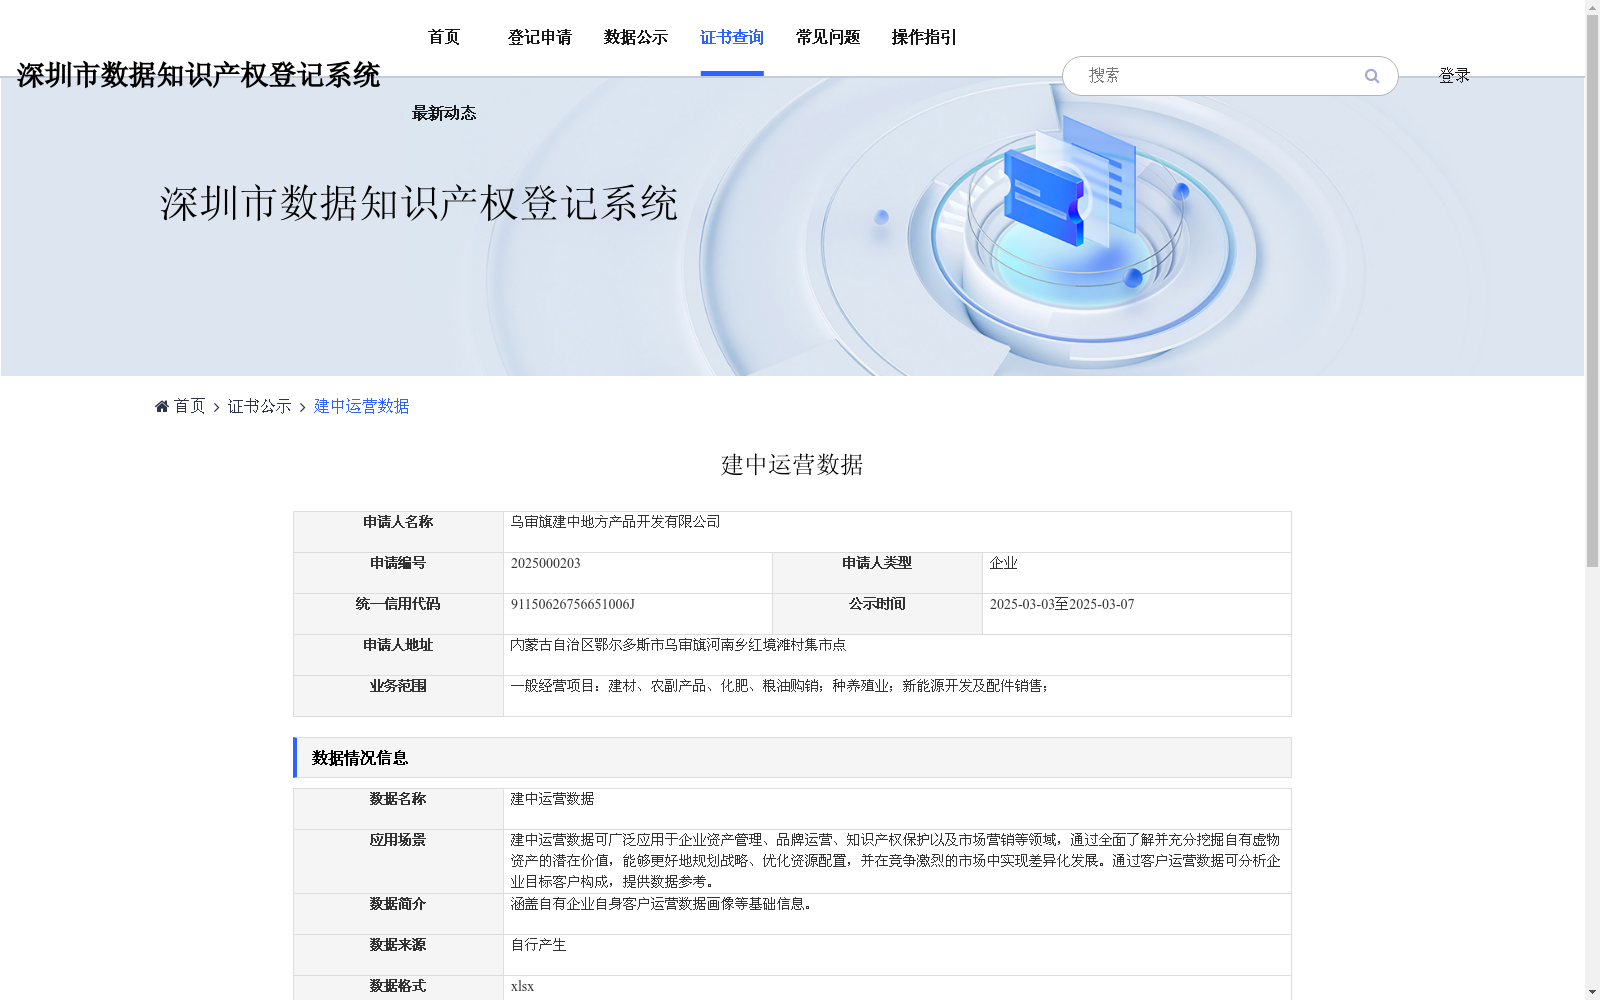
Task: Click the 申请人名称 label cell
Action: click(398, 532)
